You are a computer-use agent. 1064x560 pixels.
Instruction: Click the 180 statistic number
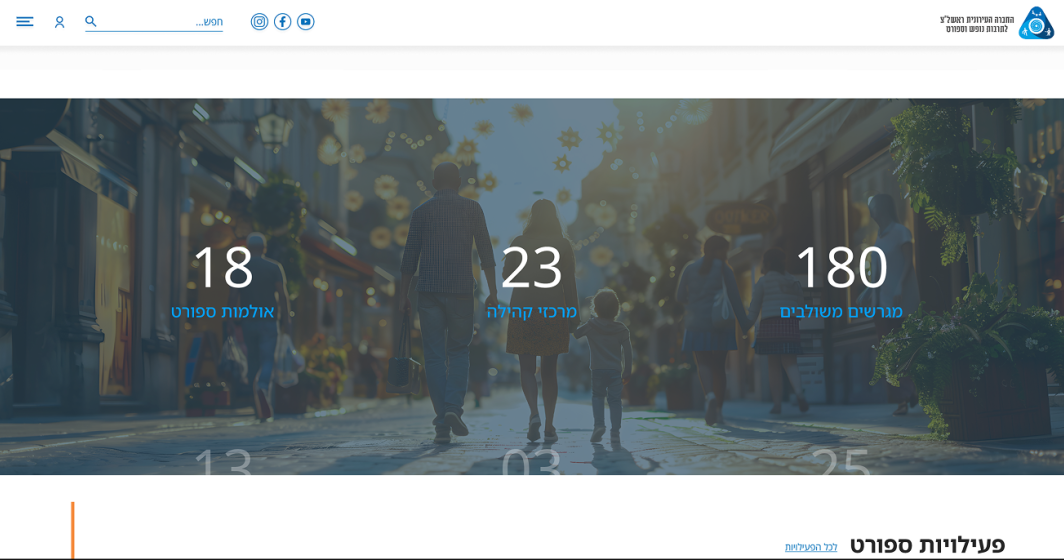coord(840,268)
